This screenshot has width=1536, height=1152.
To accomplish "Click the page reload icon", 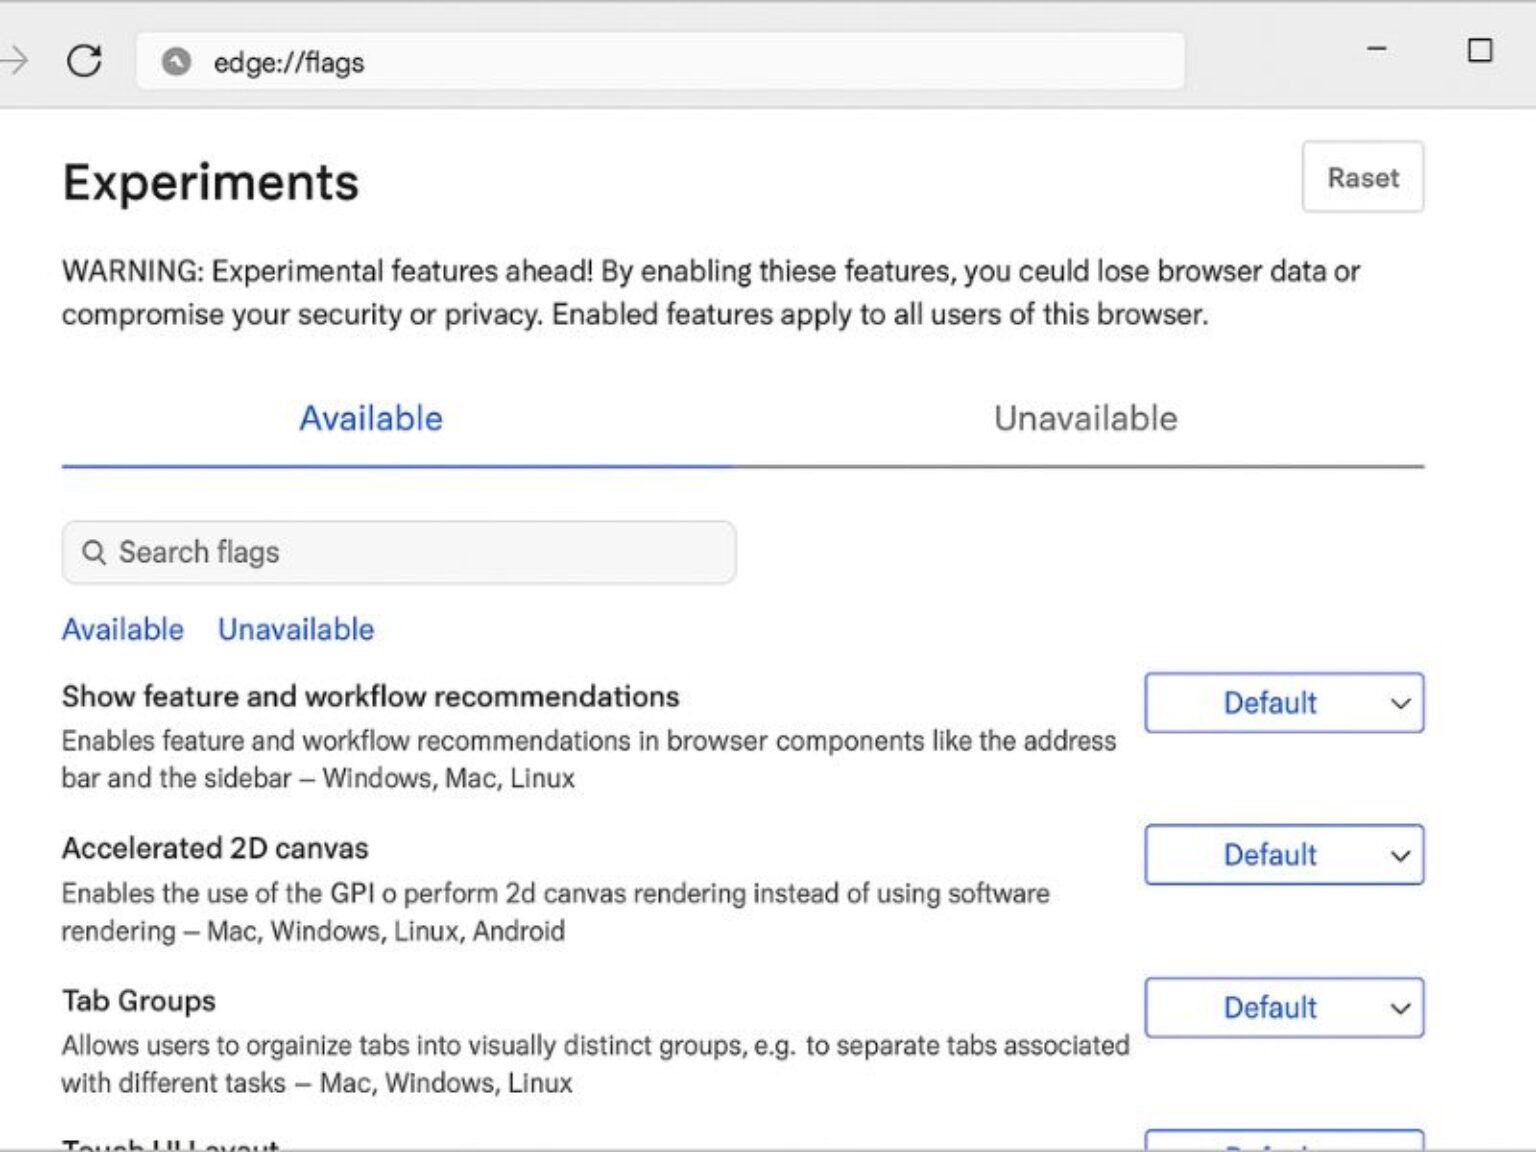I will [84, 60].
